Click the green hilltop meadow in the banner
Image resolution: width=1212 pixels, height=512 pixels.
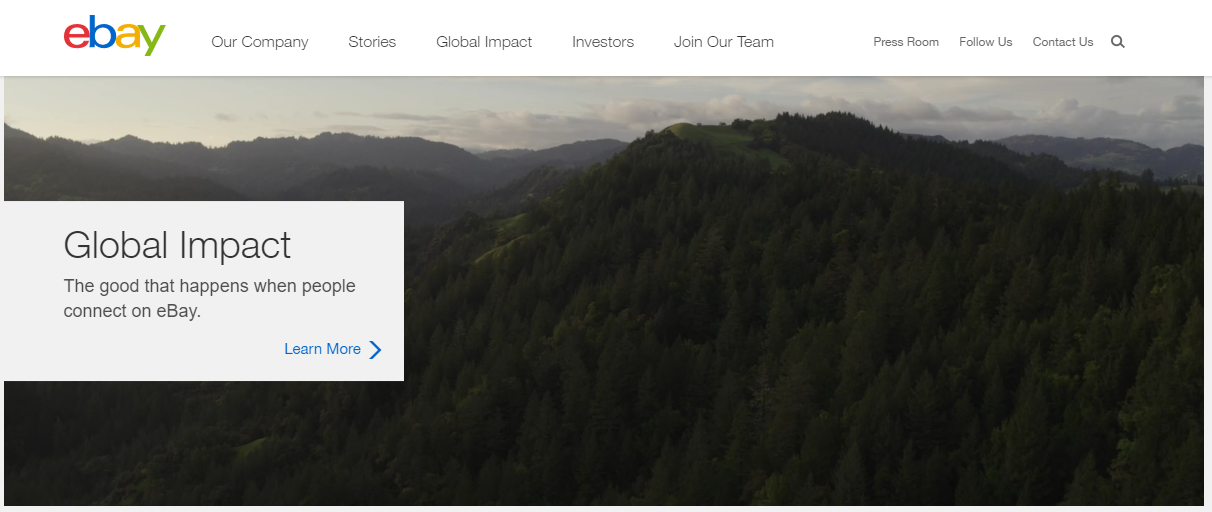690,131
